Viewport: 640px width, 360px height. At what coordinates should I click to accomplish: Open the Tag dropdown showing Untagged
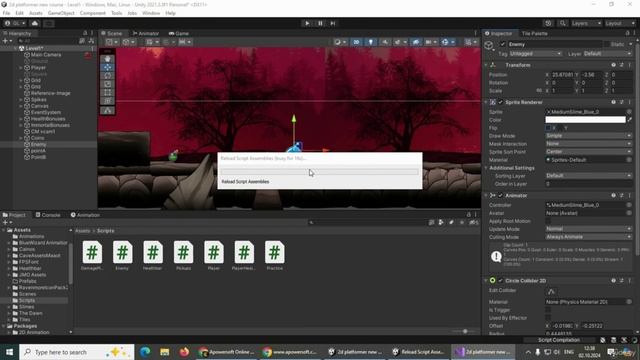pos(535,54)
